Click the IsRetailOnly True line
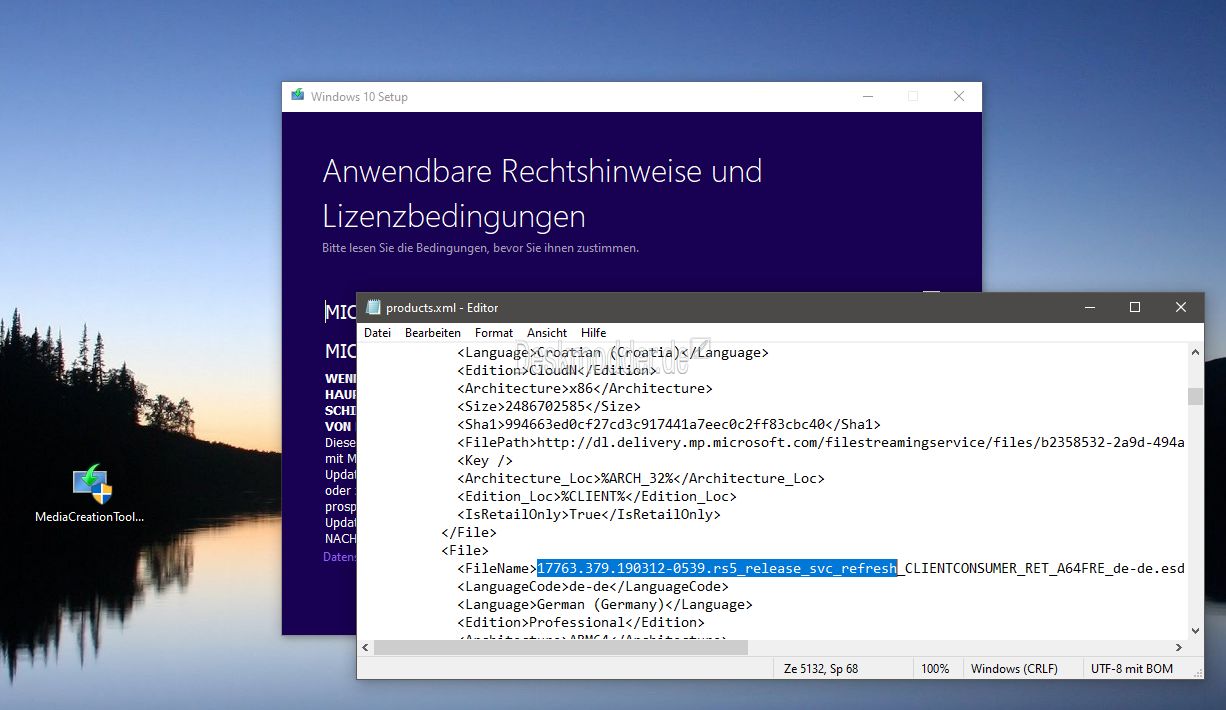1226x710 pixels. click(x=589, y=514)
